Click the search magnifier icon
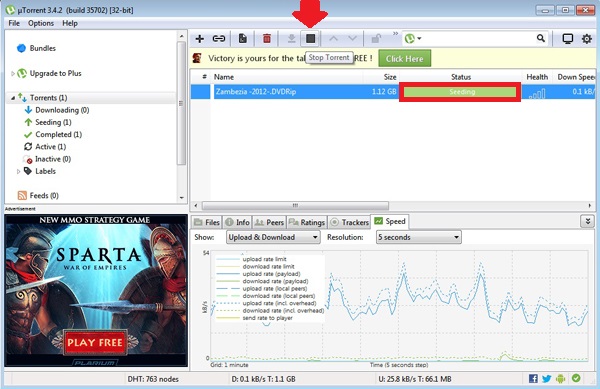The height and width of the screenshot is (389, 600). click(x=541, y=38)
